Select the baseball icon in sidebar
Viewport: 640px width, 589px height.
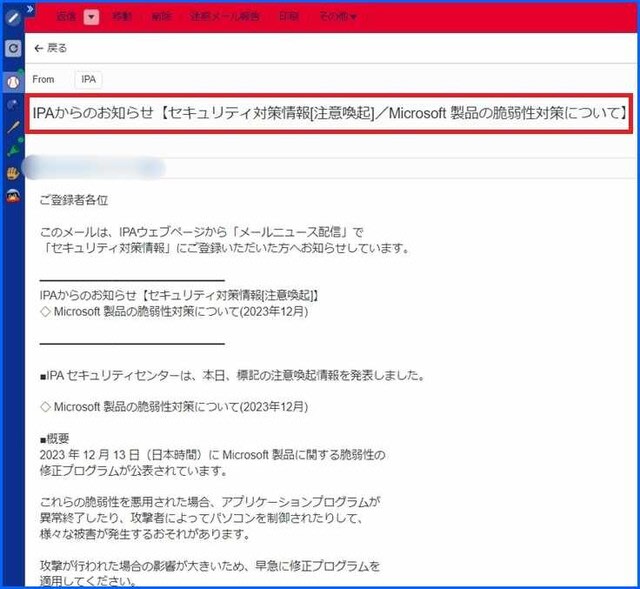tap(13, 82)
